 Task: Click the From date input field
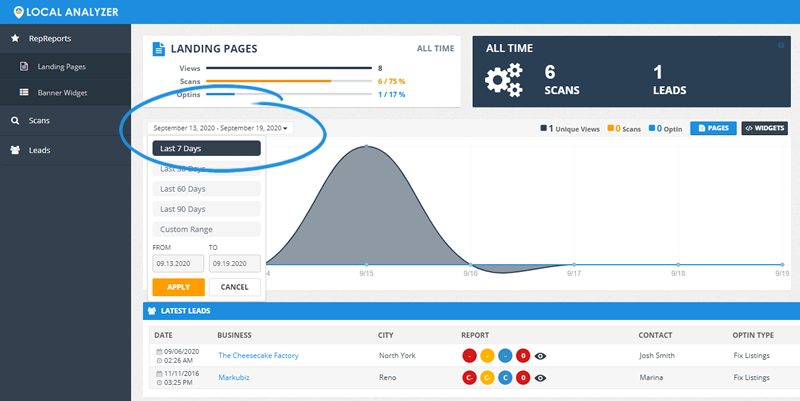178,264
